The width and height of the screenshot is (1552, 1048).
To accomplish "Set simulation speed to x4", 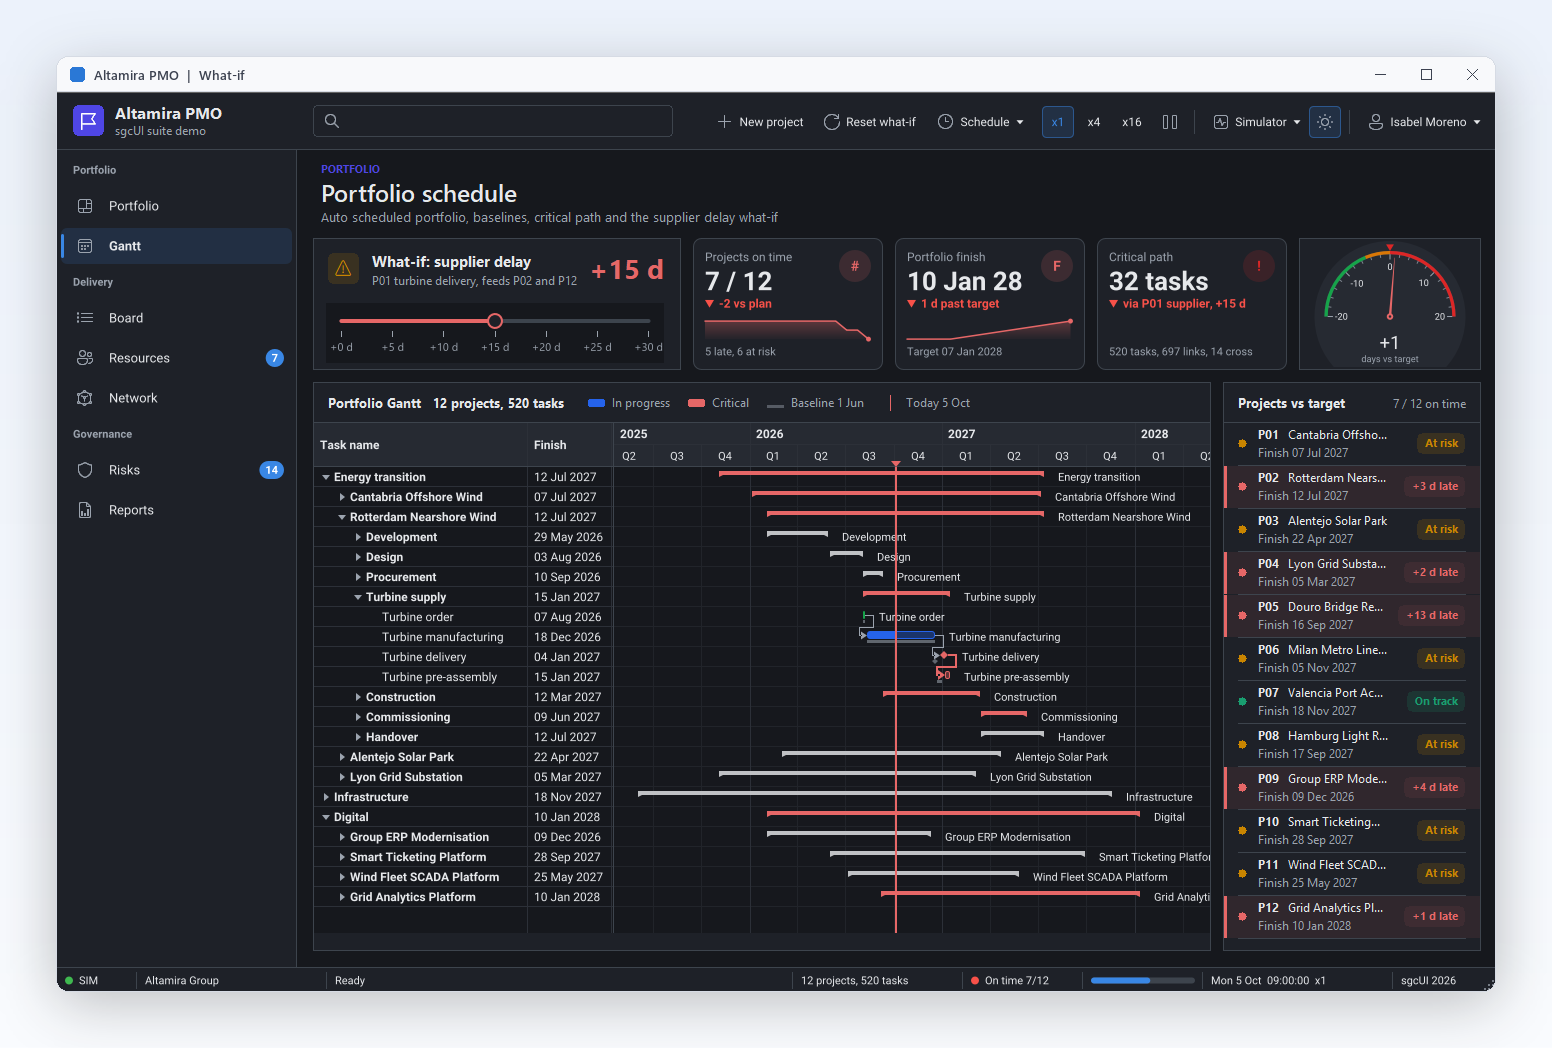I will [1094, 122].
